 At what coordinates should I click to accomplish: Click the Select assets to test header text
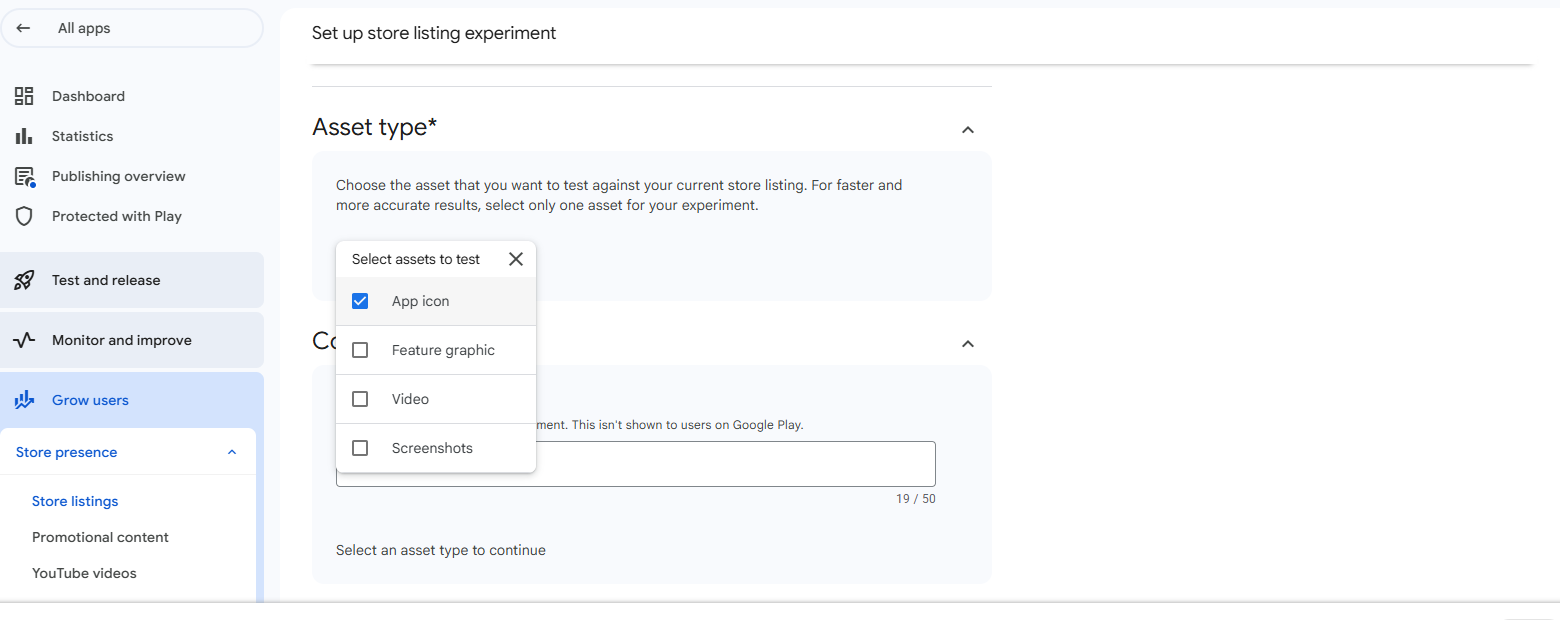click(416, 259)
